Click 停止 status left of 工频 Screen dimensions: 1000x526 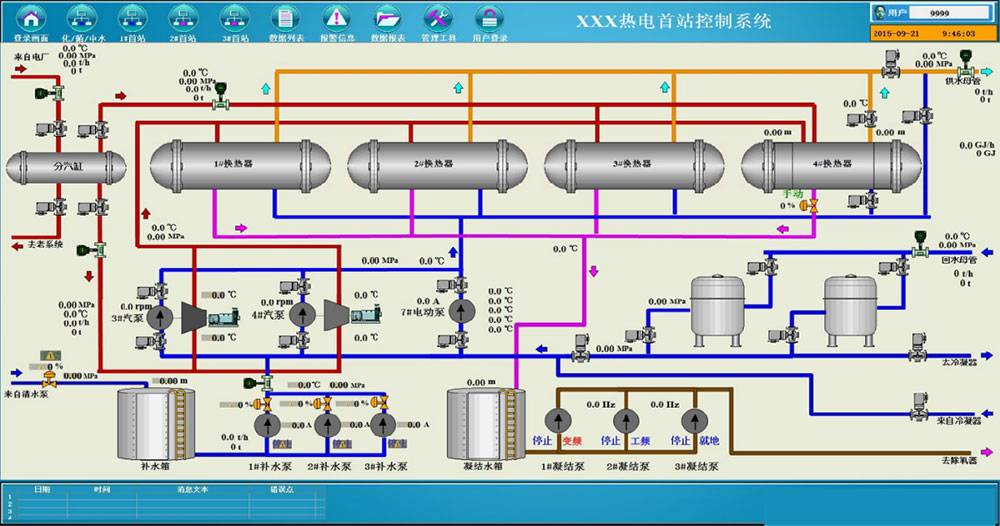[x=610, y=441]
